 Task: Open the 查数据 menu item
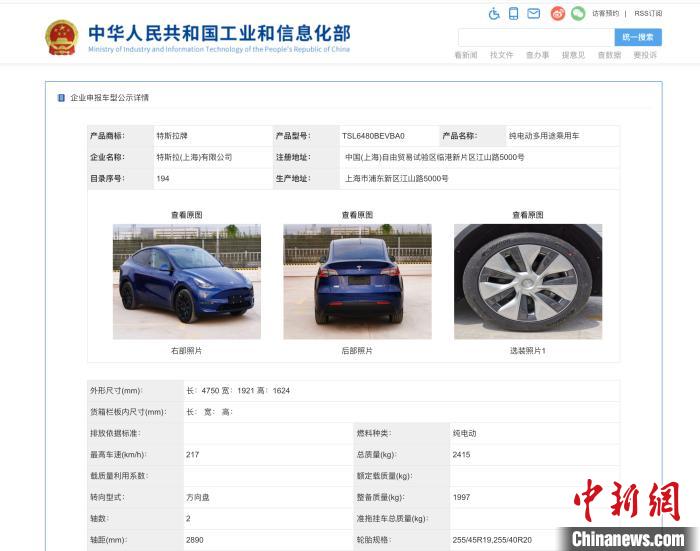[x=609, y=55]
